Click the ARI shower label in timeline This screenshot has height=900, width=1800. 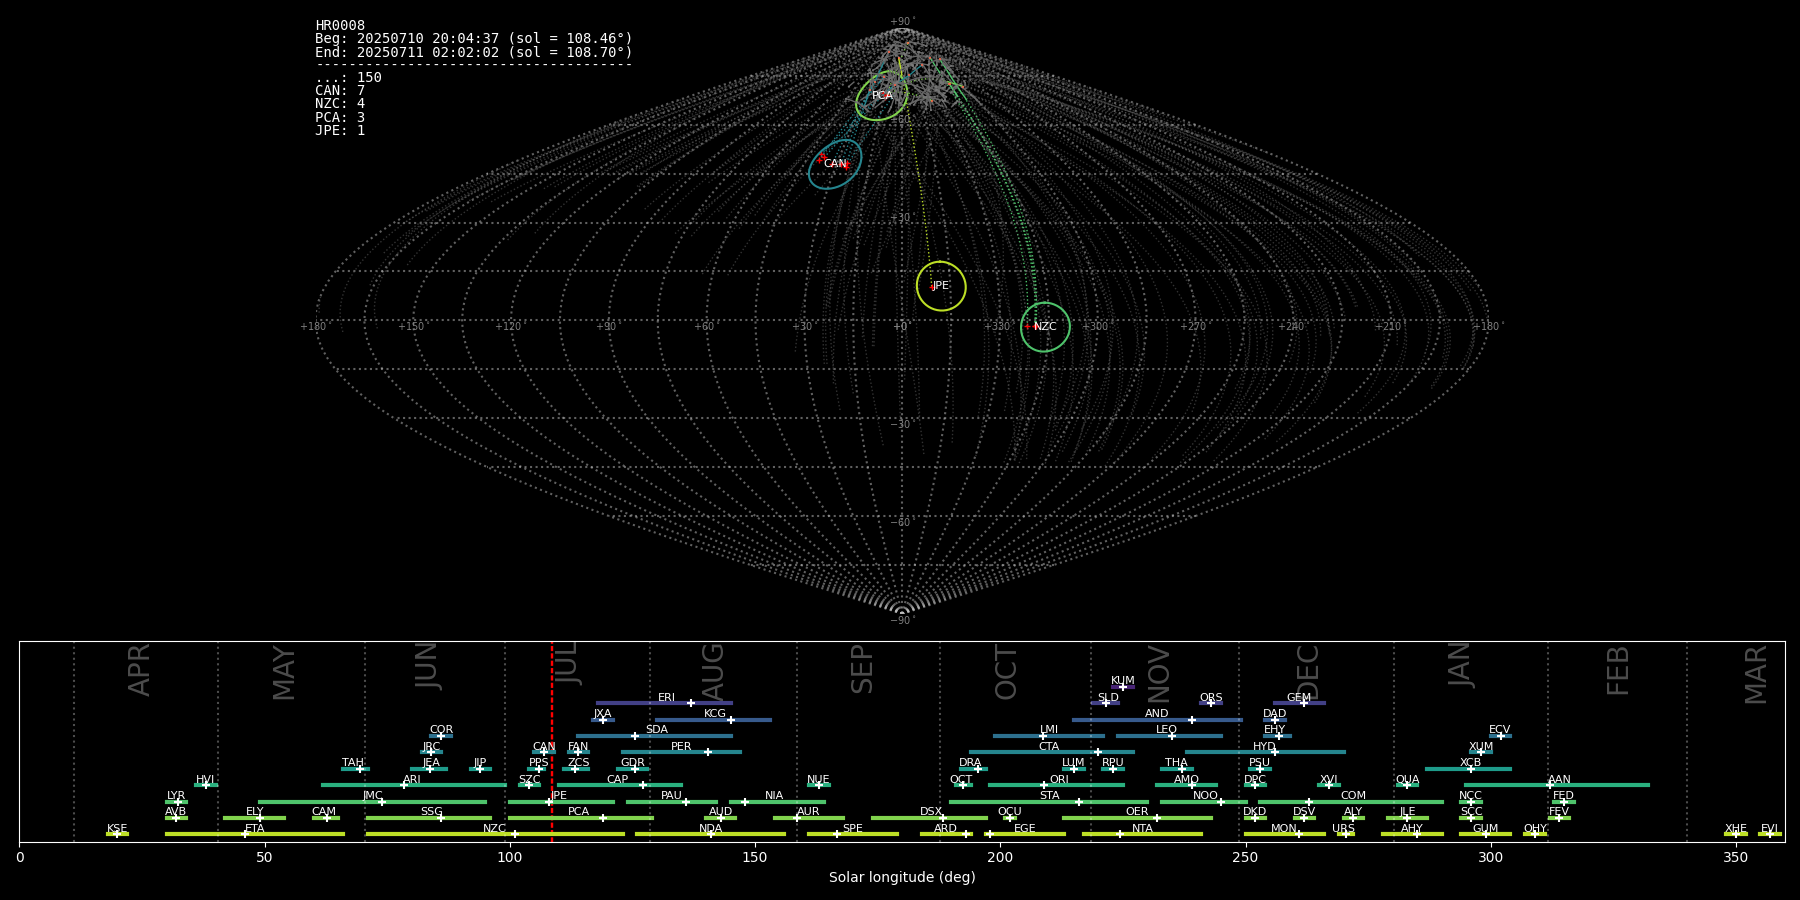click(412, 780)
